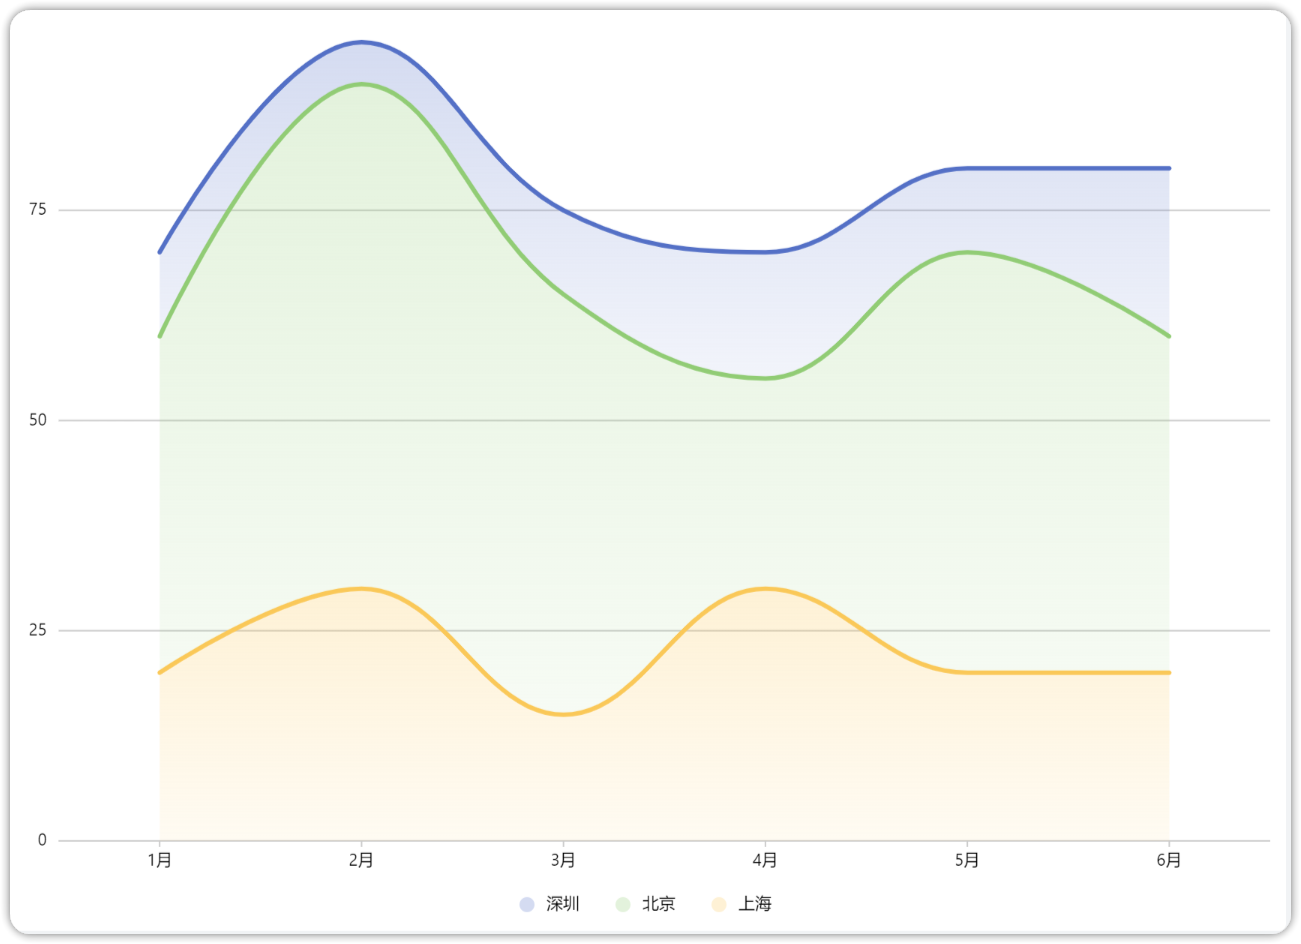The width and height of the screenshot is (1301, 944).
Task: Click the green line's peak at 5月
Action: (967, 252)
